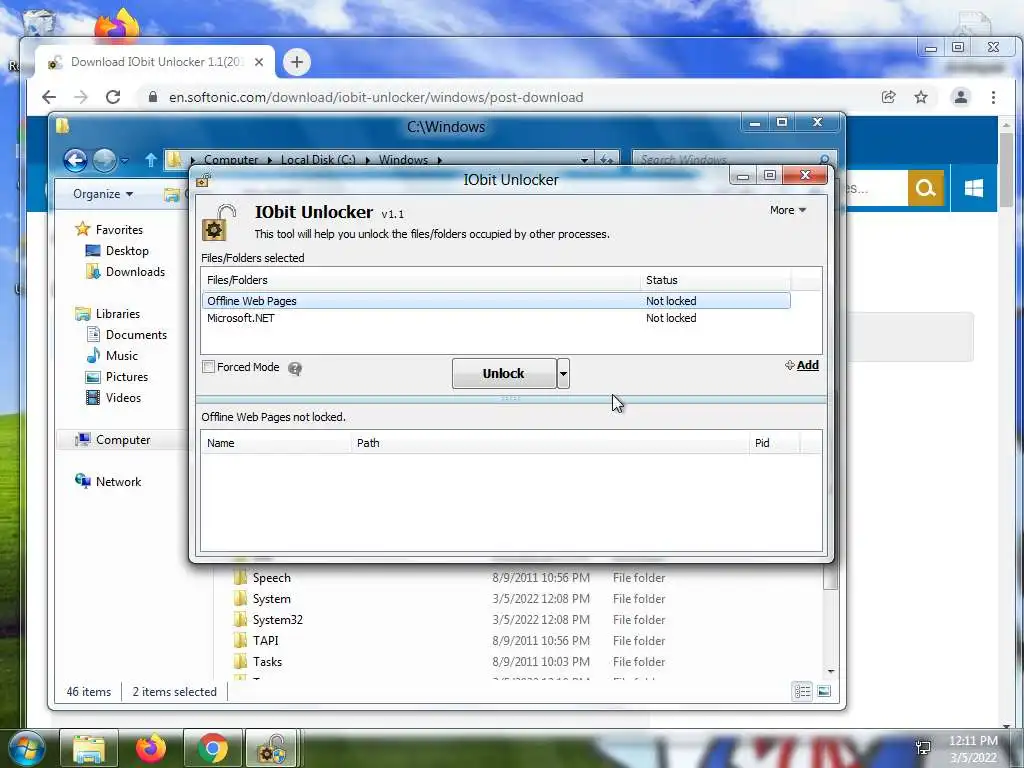The image size is (1024, 768).
Task: Select the Microsoft.NET row
Action: click(496, 318)
